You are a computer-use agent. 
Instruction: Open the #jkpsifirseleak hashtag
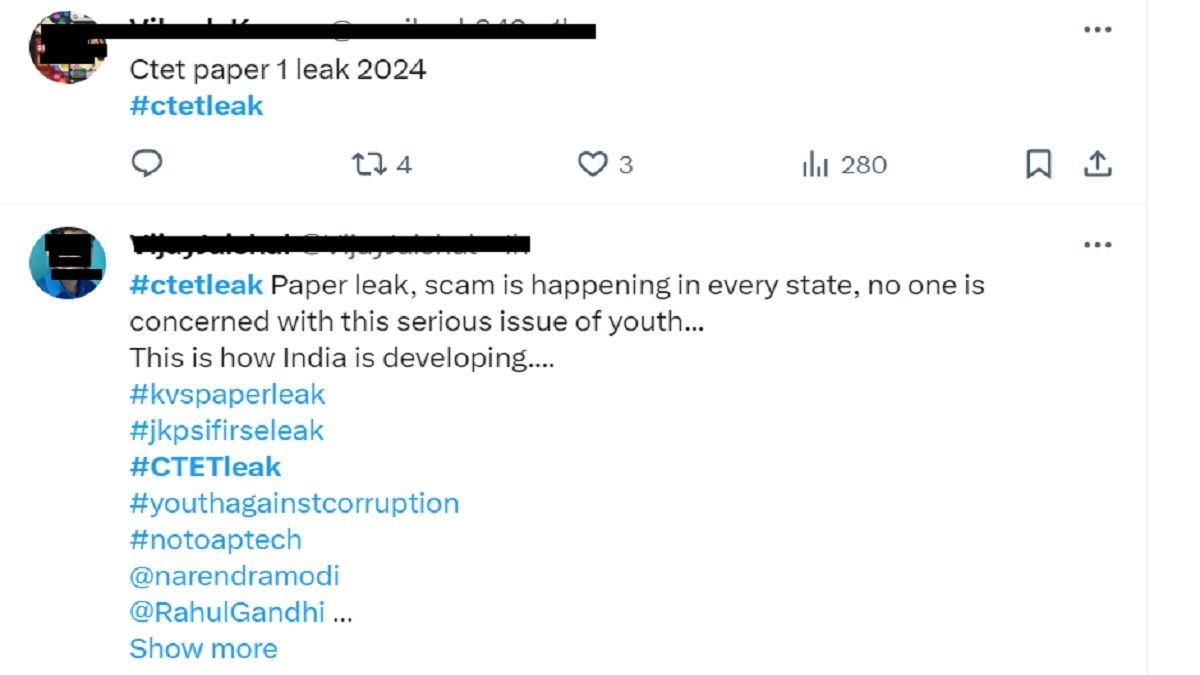coord(227,431)
